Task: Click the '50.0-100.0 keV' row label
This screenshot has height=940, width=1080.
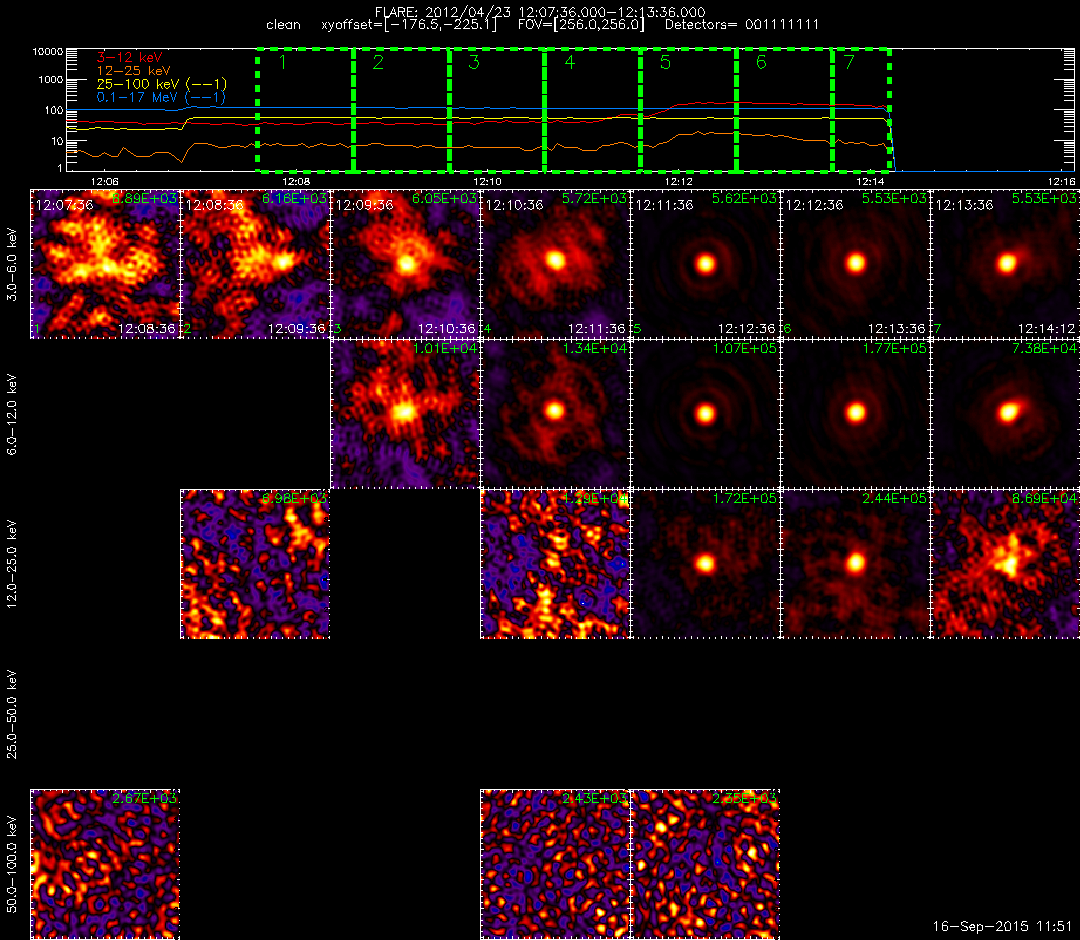Action: tap(12, 864)
